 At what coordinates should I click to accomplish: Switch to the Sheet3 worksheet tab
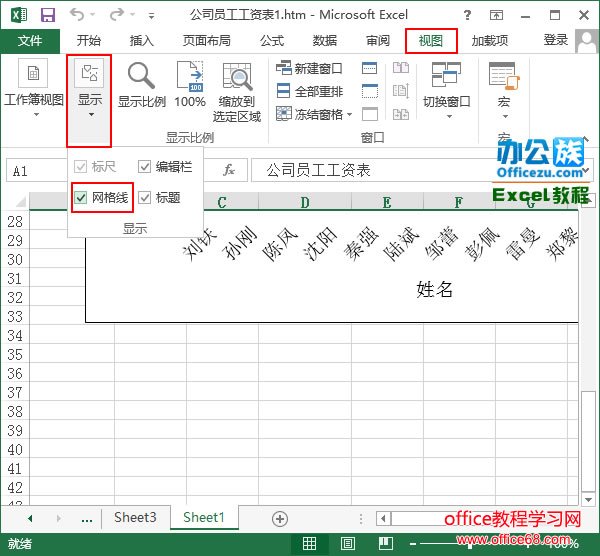pyautogui.click(x=135, y=518)
